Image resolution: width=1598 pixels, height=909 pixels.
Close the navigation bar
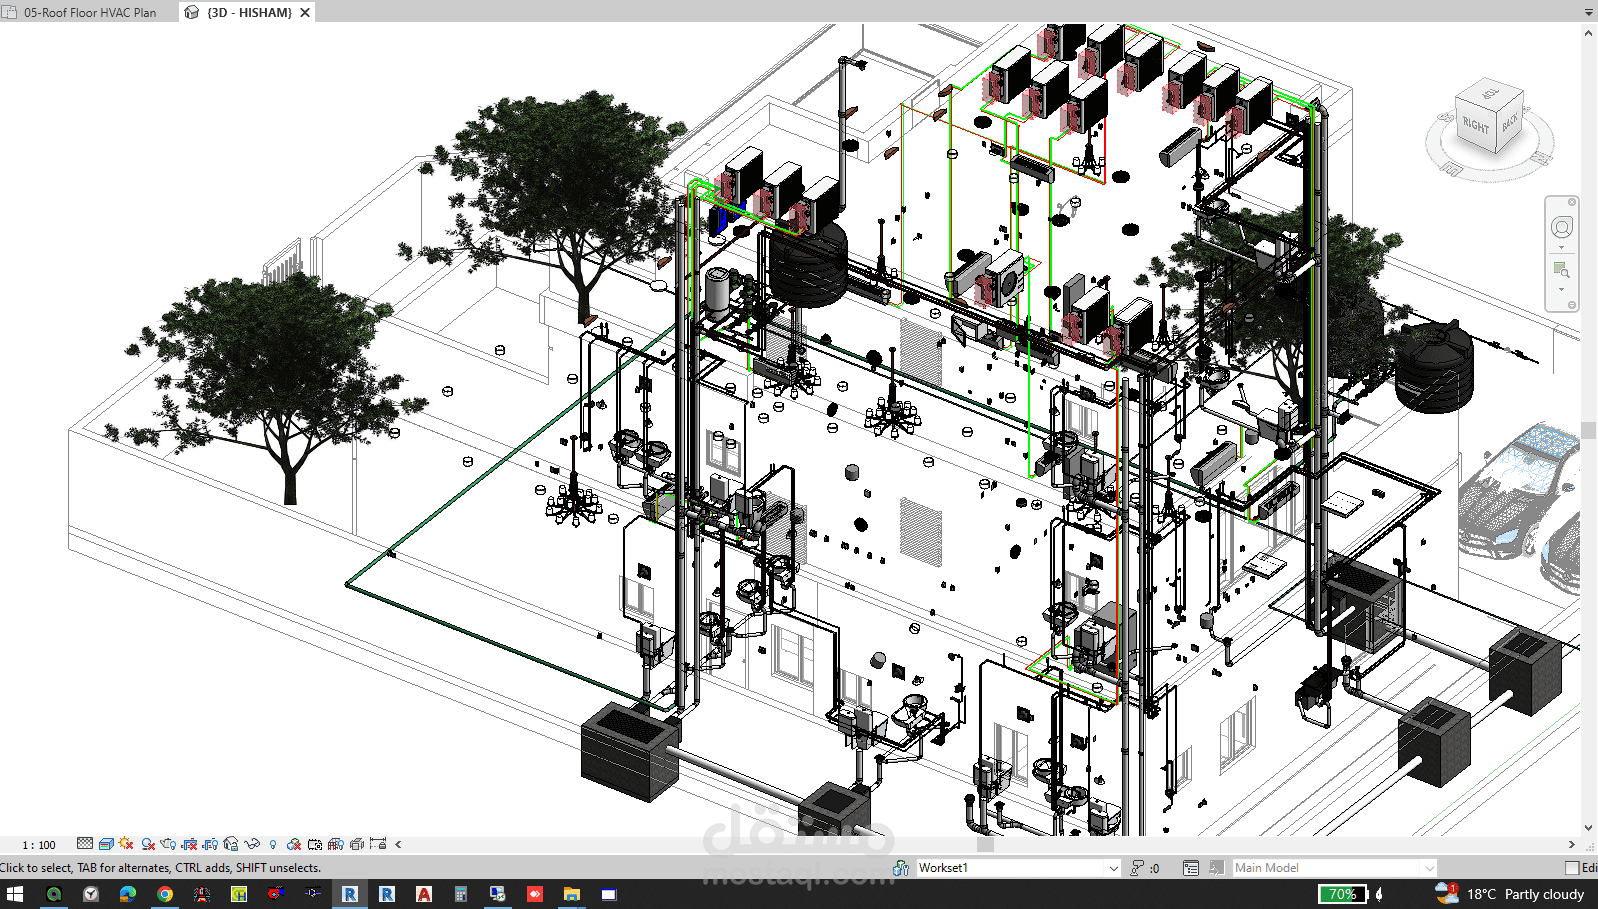tap(1572, 202)
